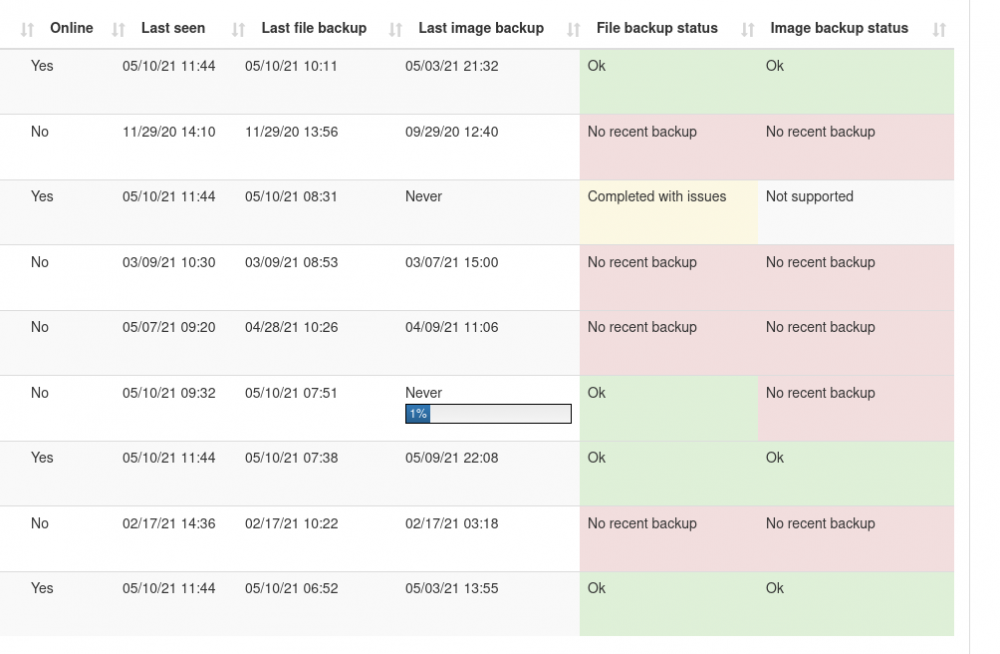Select row with last seen 02/17/21 14:36
1000x654 pixels.
click(x=477, y=539)
